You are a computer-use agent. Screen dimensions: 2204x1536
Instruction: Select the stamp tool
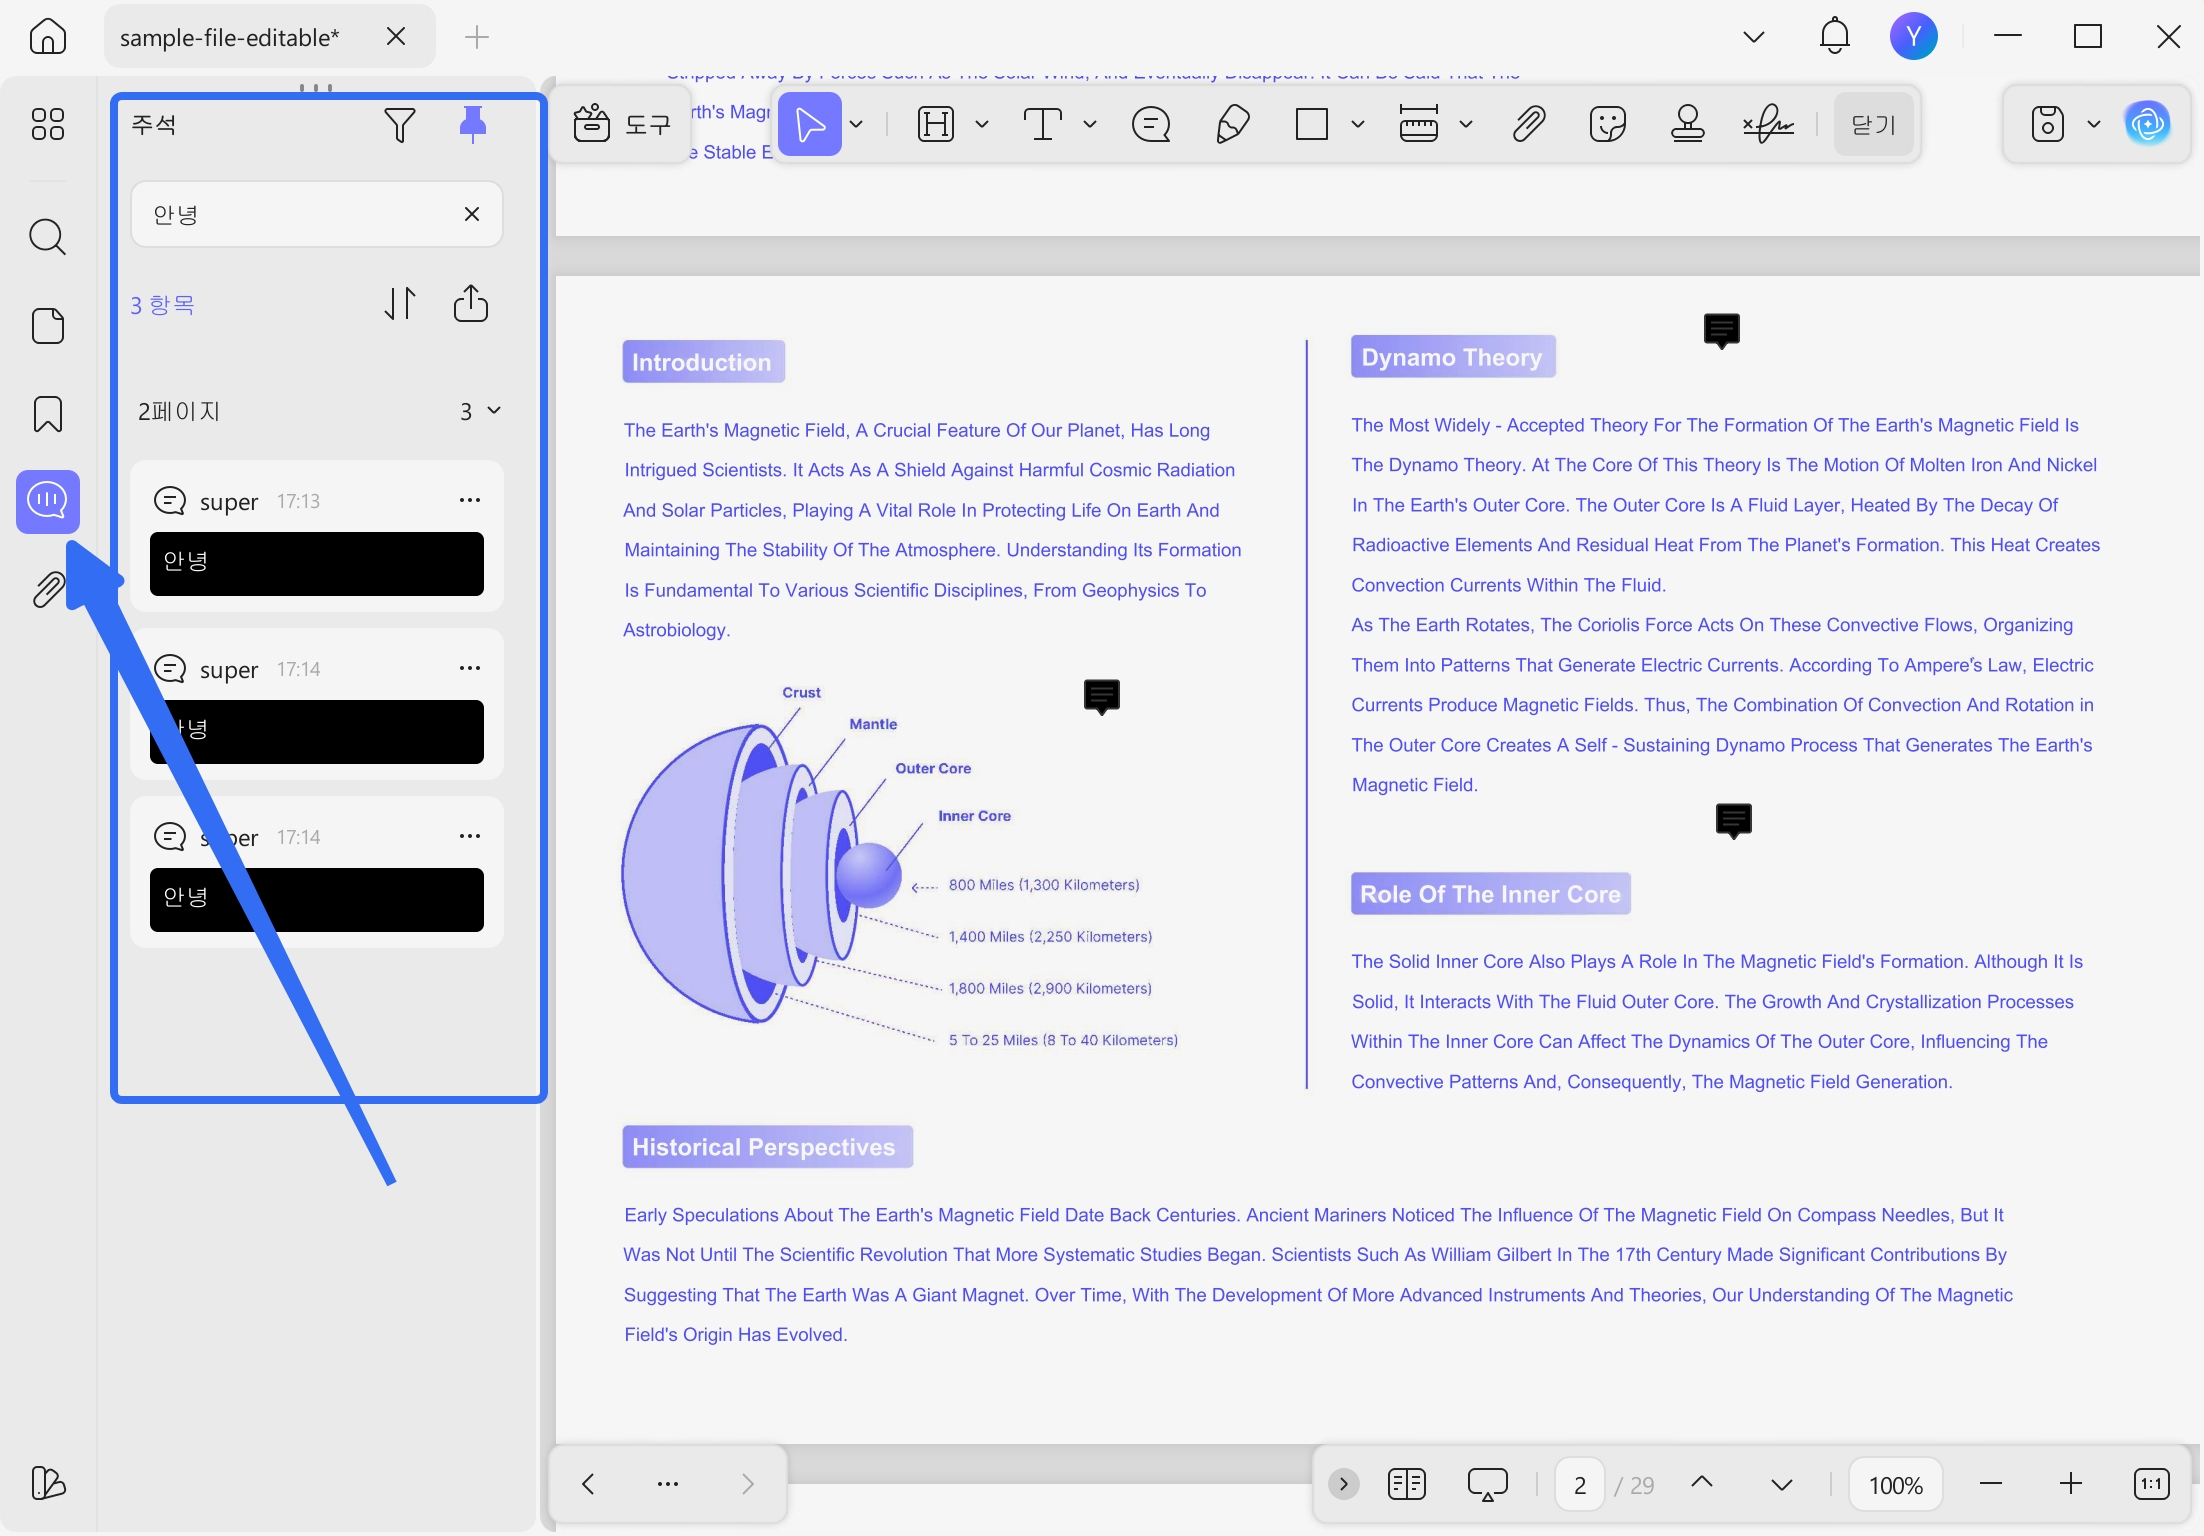(x=1688, y=124)
